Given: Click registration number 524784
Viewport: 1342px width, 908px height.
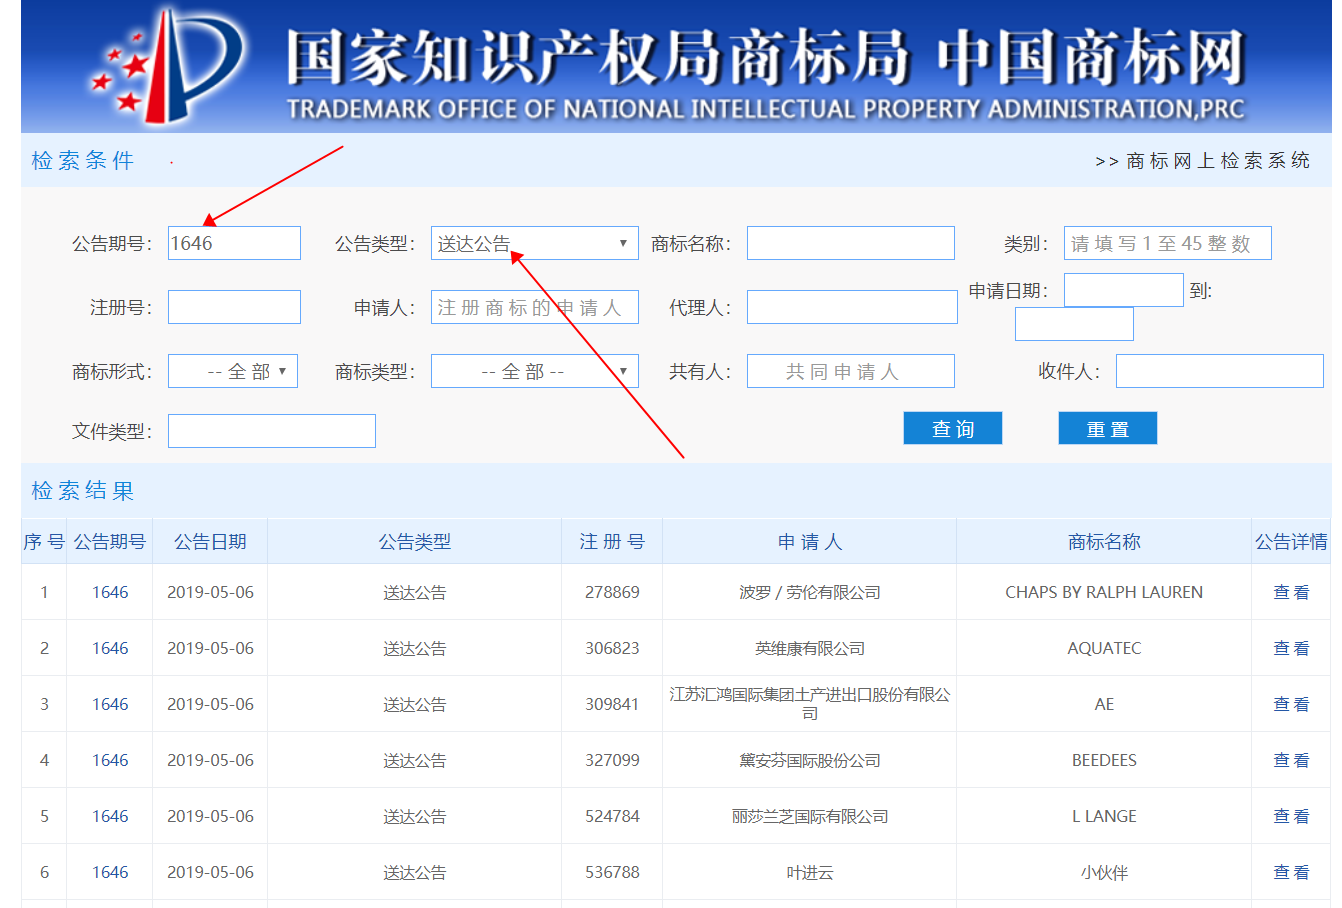Looking at the screenshot, I should point(612,816).
